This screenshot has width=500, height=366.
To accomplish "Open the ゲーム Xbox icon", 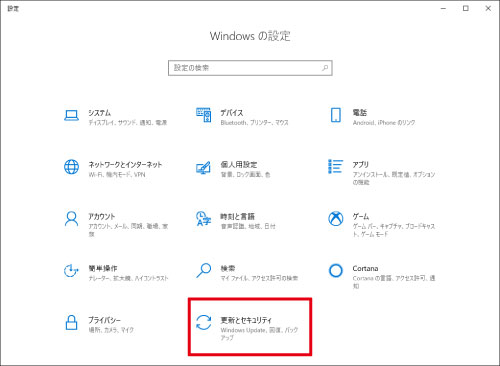I will pyautogui.click(x=336, y=219).
